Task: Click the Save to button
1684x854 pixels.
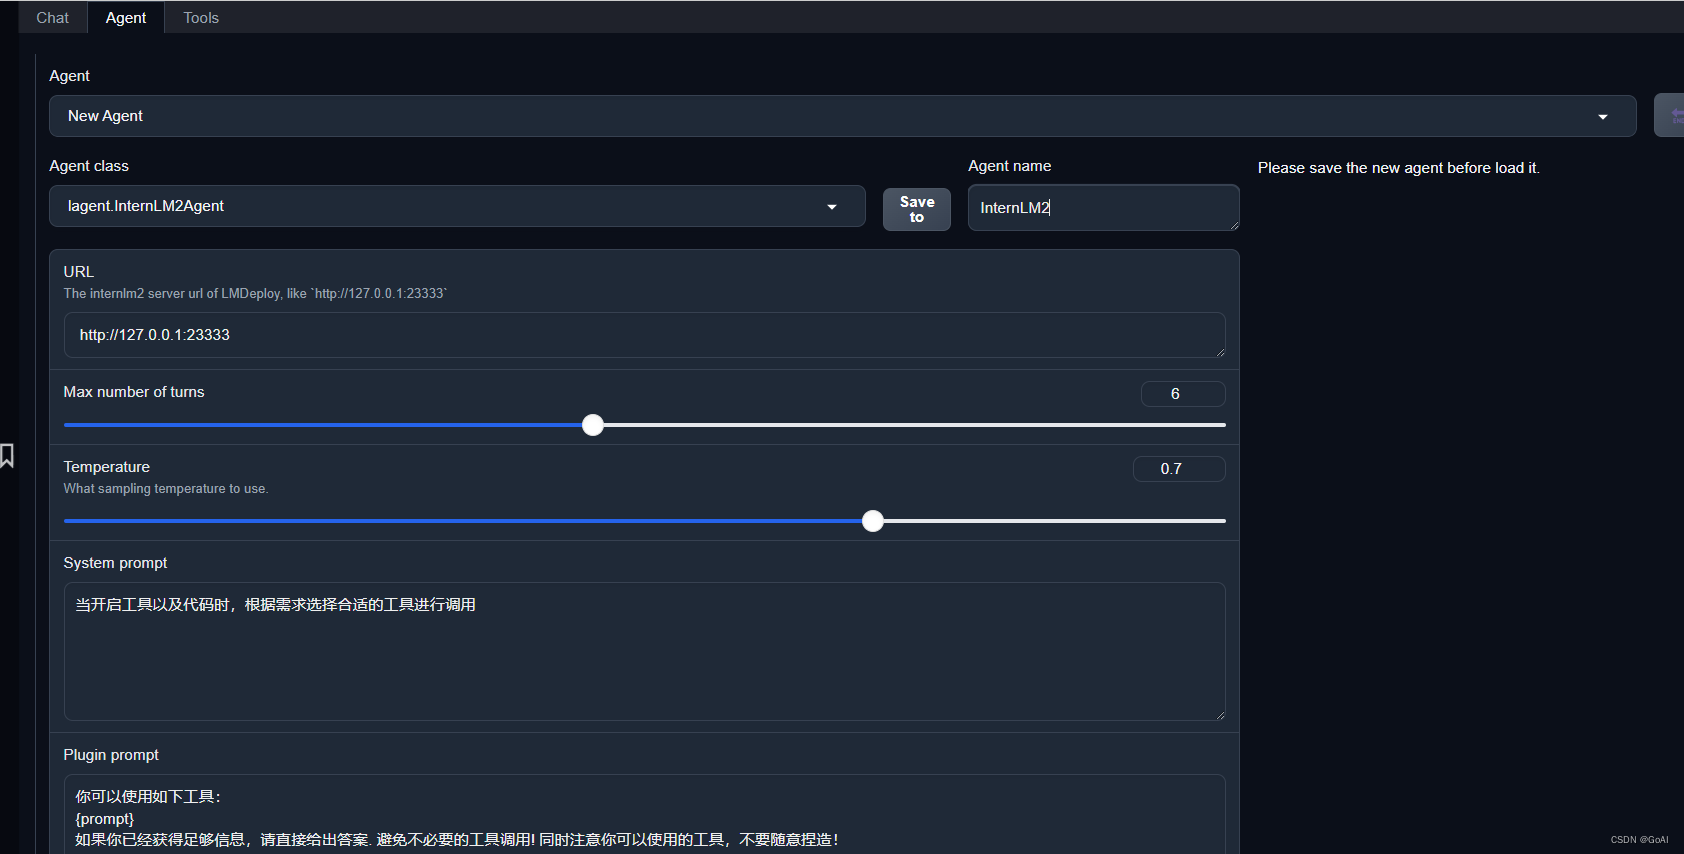Action: click(x=917, y=209)
